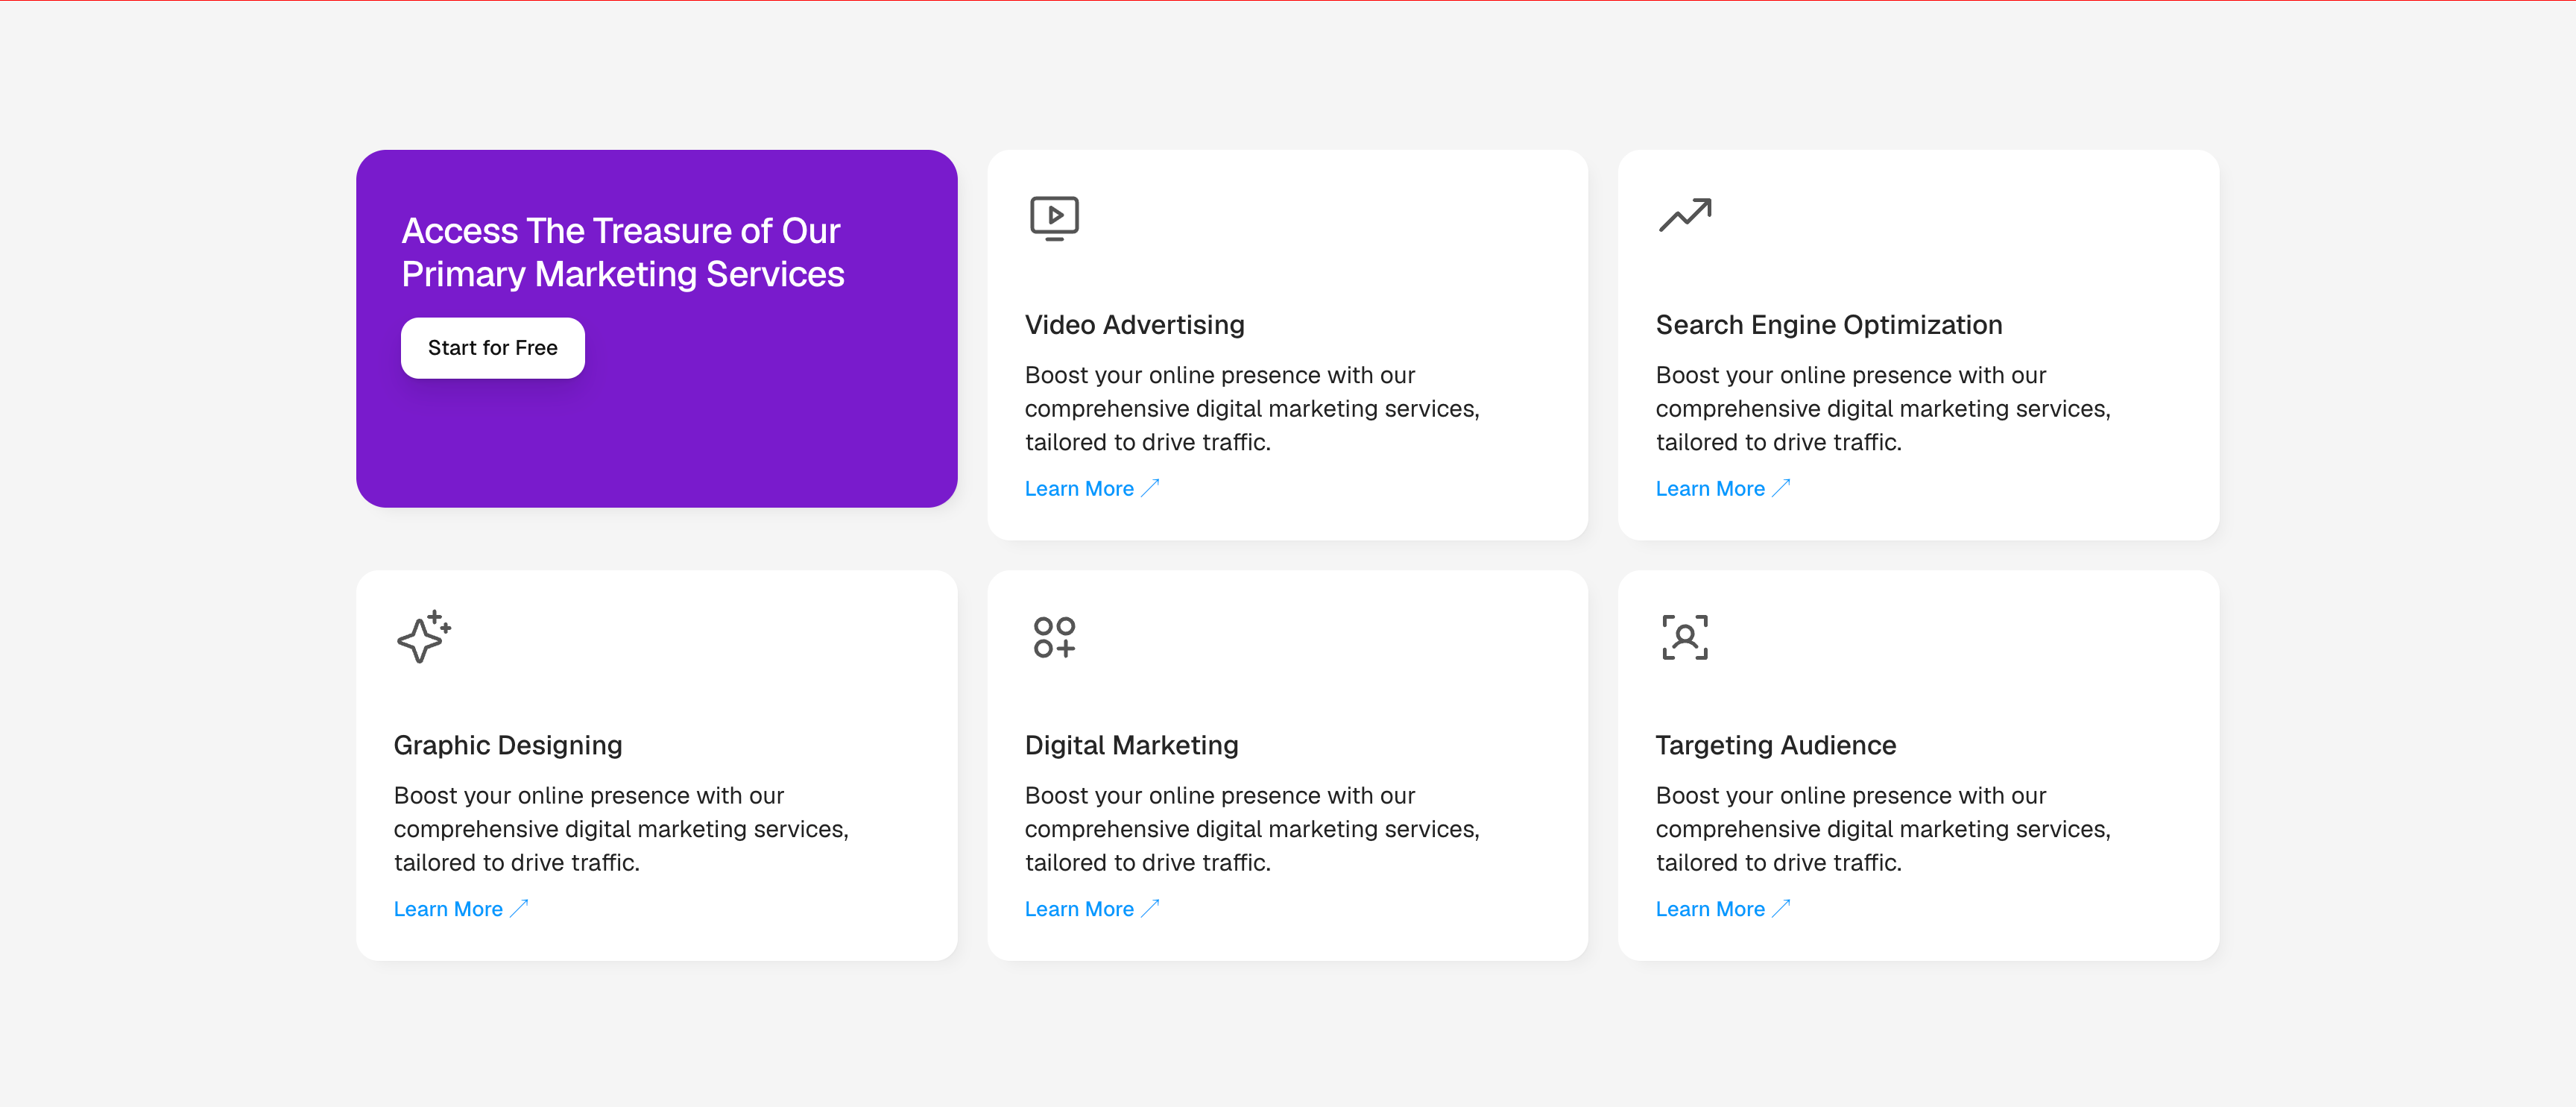
Task: Click the description paragraph under Graphic Designing
Action: [x=621, y=829]
